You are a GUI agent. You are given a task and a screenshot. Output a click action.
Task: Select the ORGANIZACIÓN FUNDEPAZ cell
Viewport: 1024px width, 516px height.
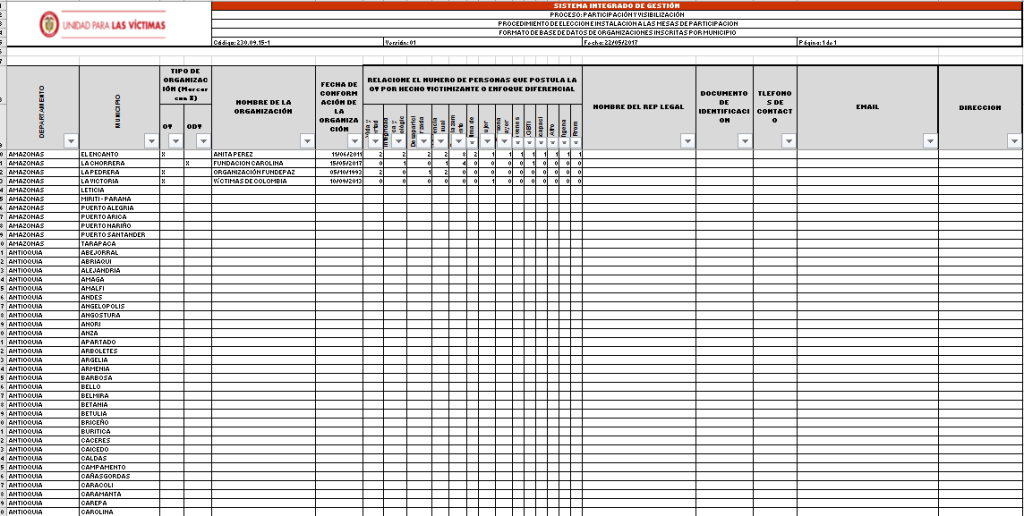[x=264, y=172]
